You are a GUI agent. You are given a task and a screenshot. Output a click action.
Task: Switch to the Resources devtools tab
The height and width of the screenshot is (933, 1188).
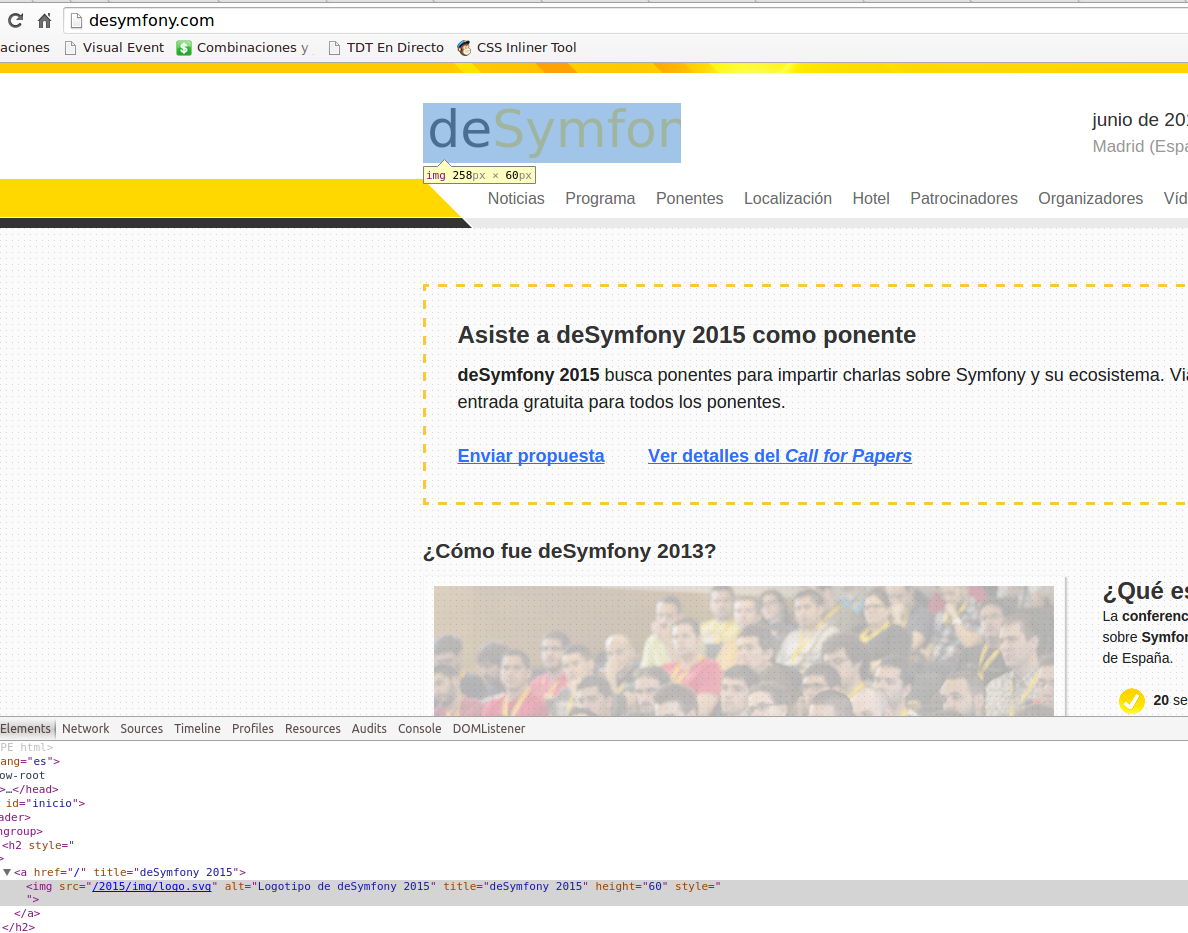313,728
